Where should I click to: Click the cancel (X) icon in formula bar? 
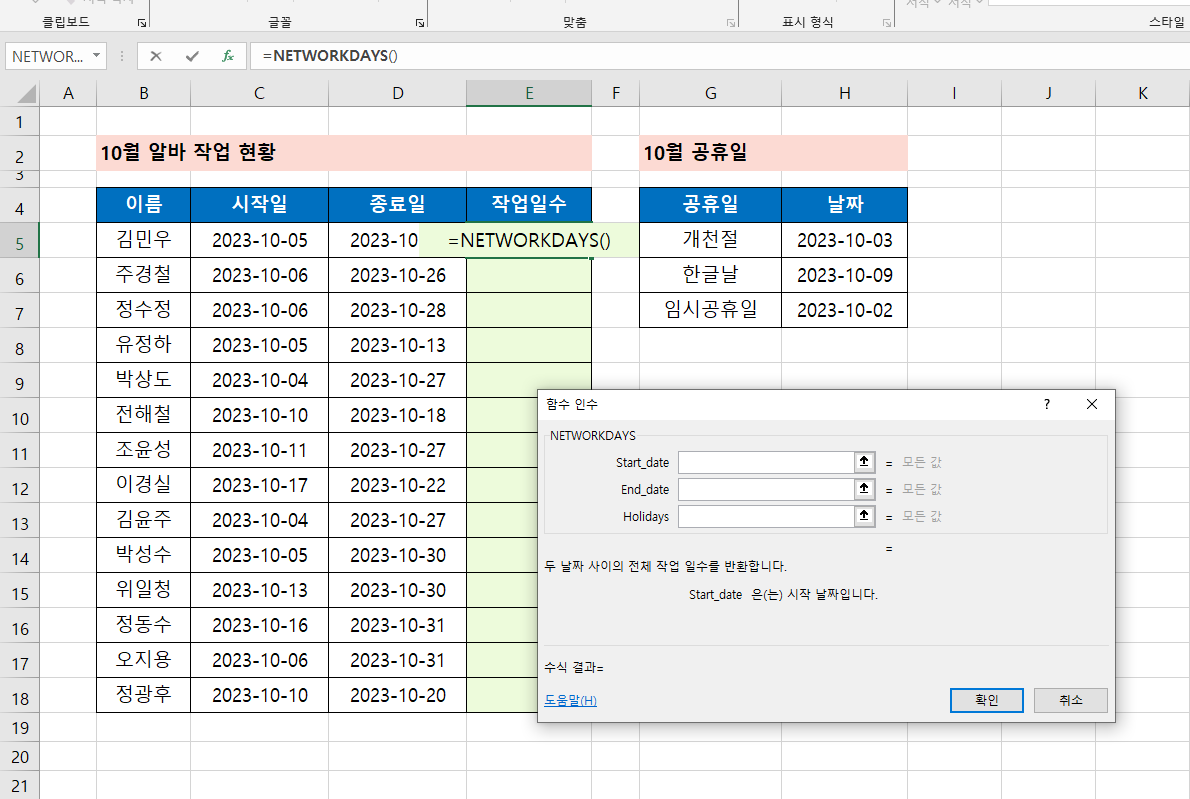click(156, 56)
